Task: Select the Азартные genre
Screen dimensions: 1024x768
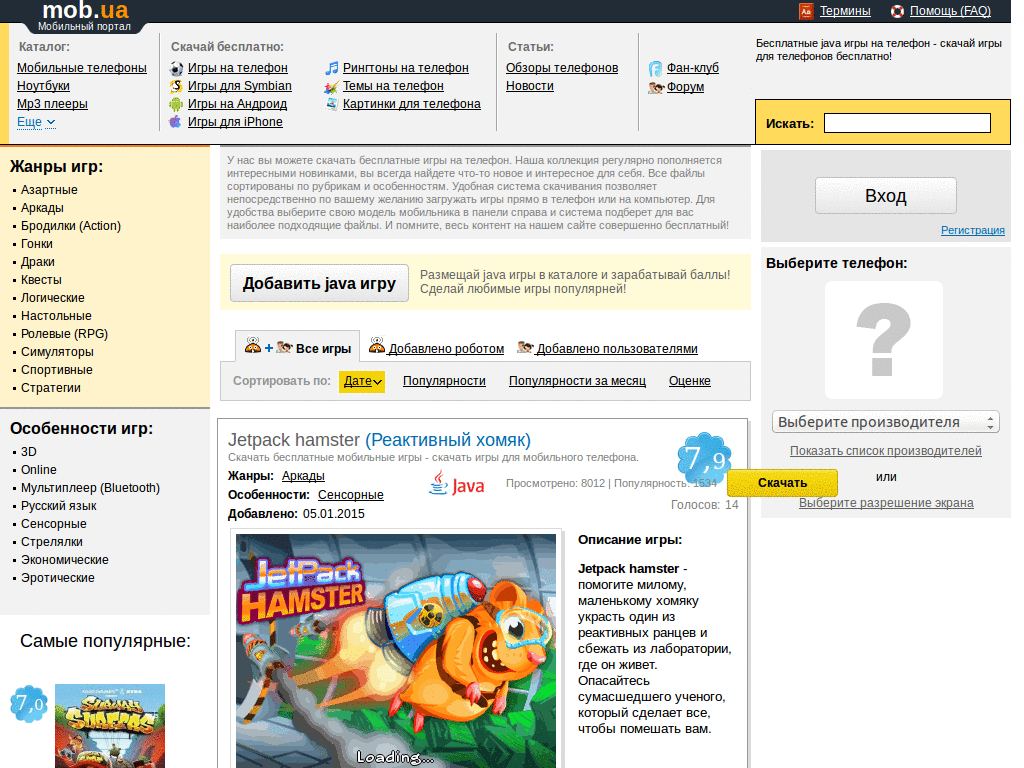Action: point(49,190)
